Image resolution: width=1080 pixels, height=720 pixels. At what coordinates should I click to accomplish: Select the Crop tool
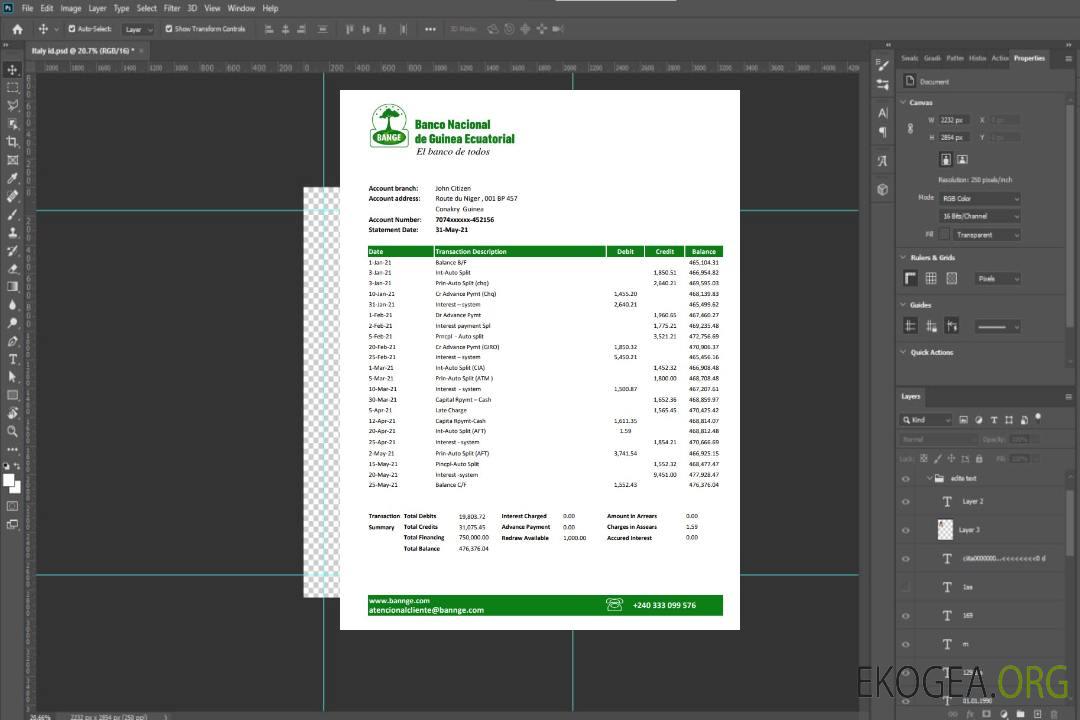click(x=12, y=142)
